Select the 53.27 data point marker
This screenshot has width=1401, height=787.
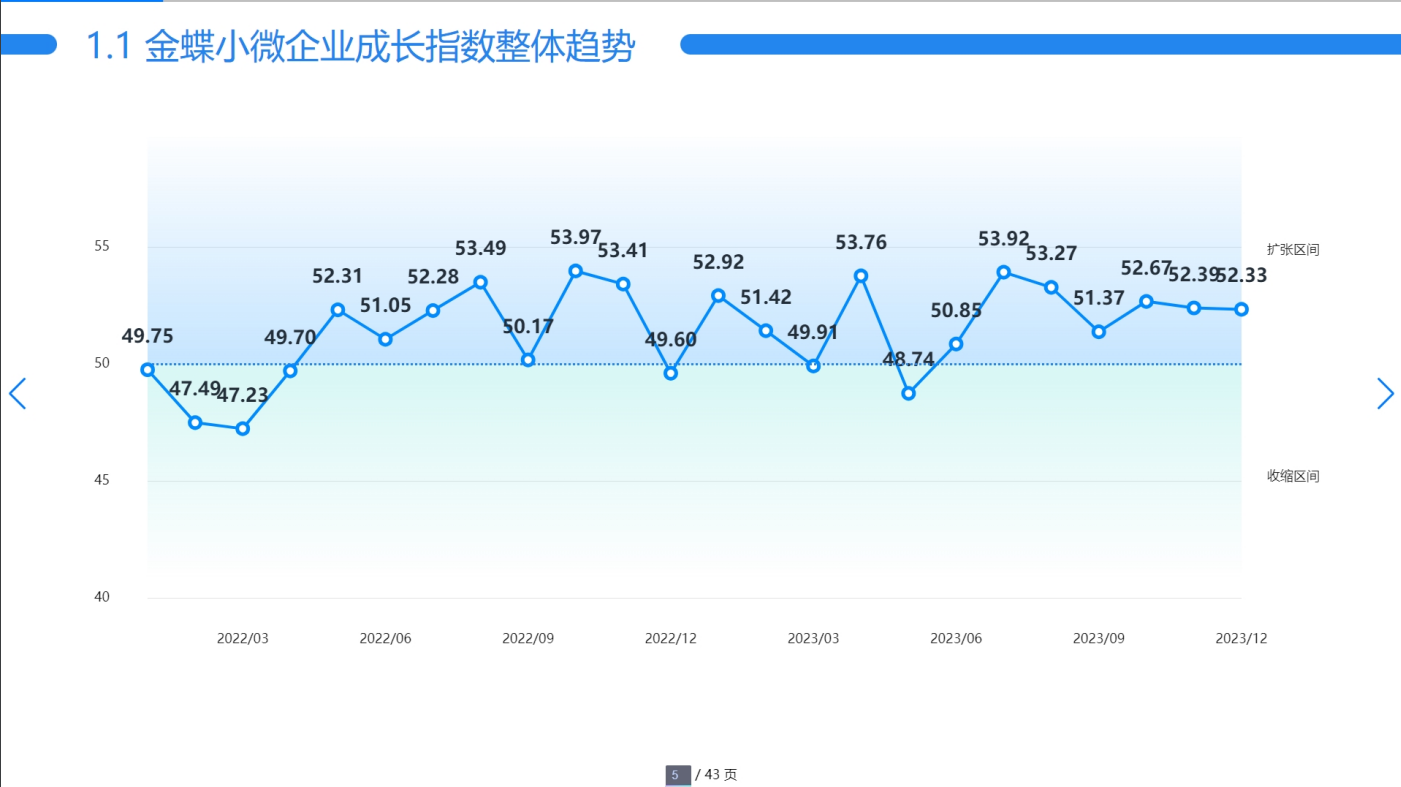[1051, 288]
